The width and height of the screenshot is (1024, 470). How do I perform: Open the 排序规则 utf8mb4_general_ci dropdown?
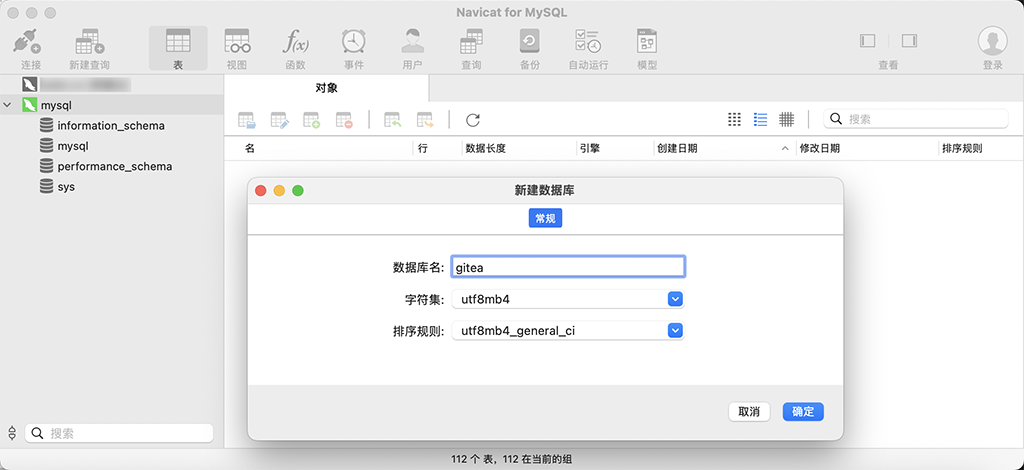tap(675, 331)
